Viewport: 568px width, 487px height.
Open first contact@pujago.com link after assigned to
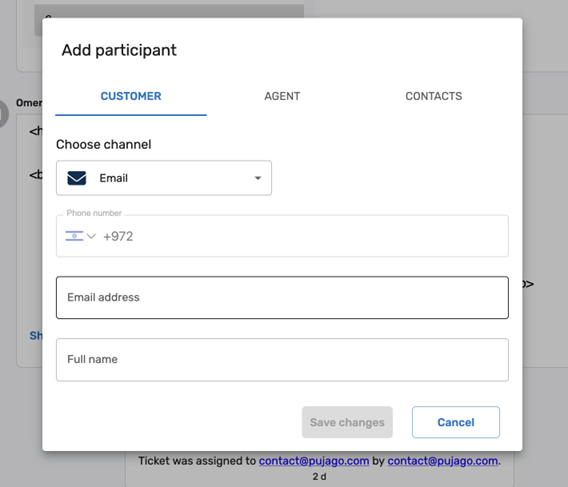(x=314, y=461)
